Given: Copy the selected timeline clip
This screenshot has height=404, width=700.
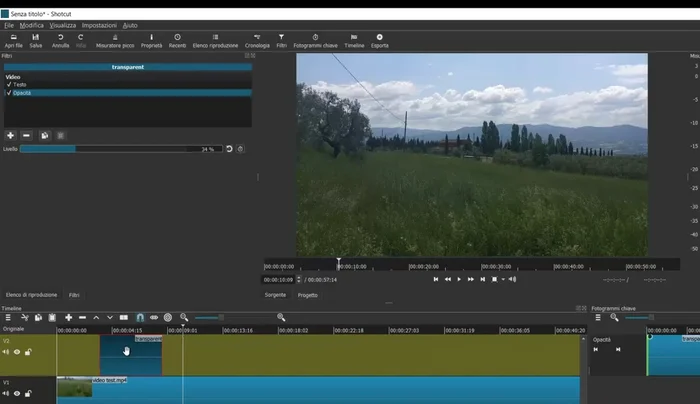Looking at the screenshot, I should [38, 317].
